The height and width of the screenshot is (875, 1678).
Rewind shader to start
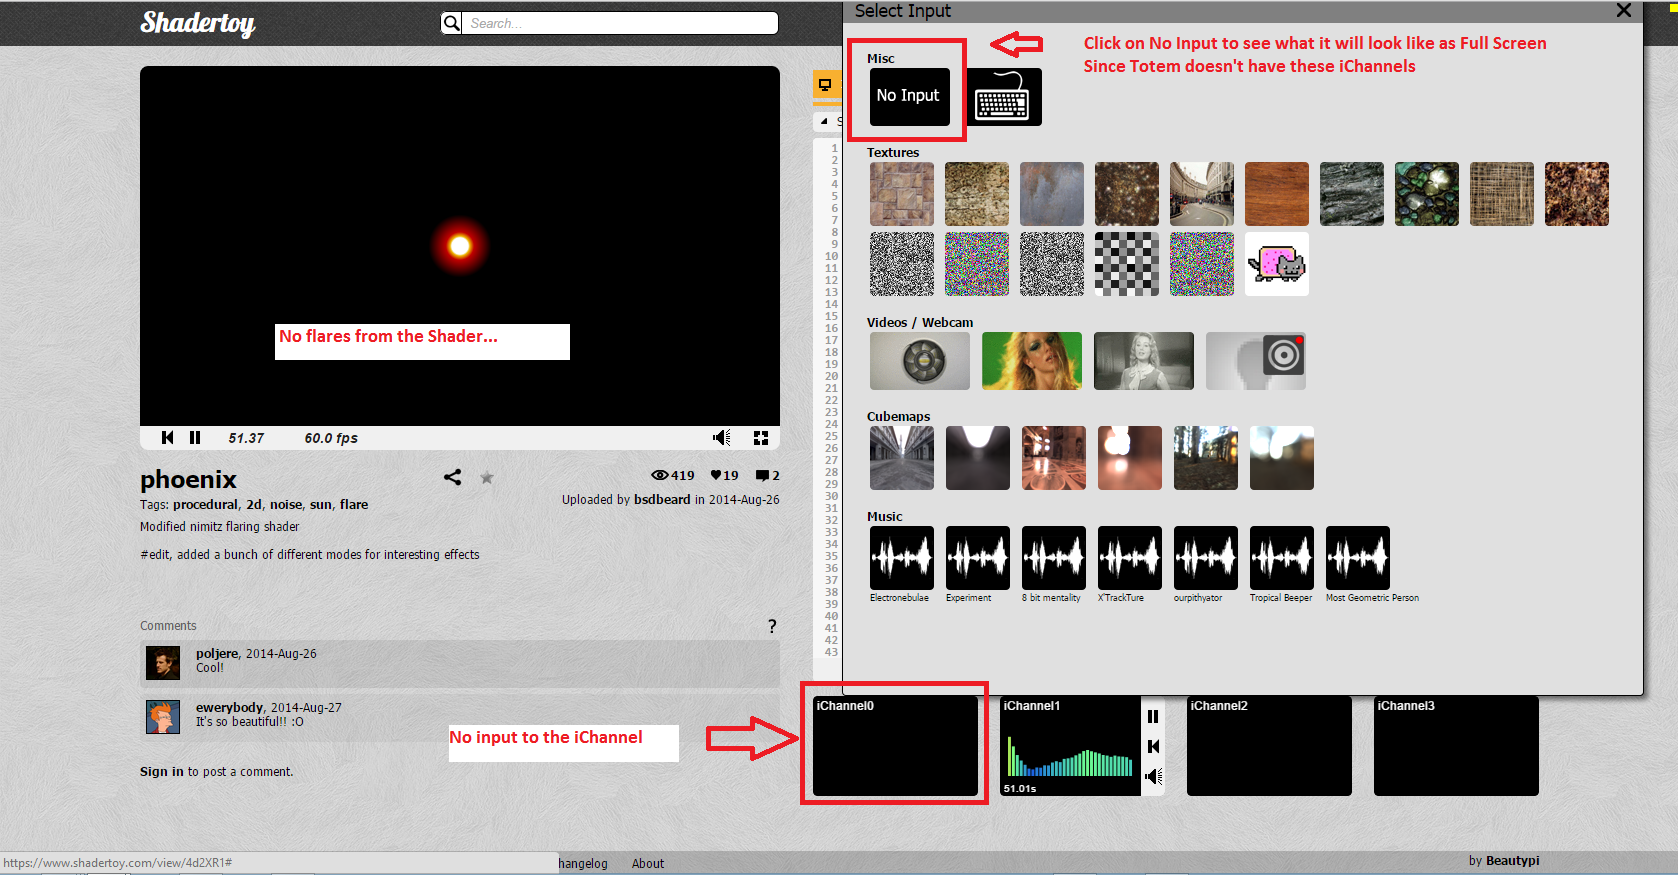coord(167,438)
